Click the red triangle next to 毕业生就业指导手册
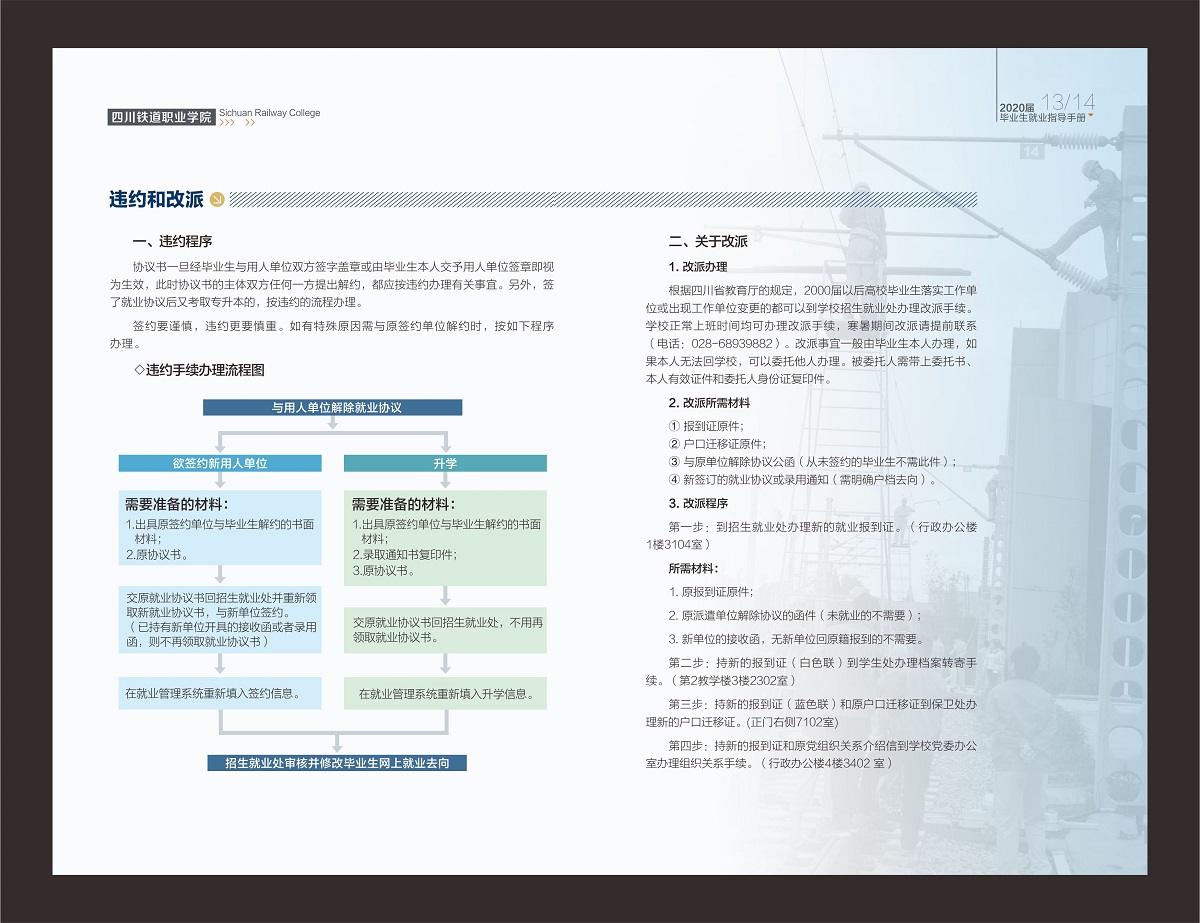 tap(1091, 115)
